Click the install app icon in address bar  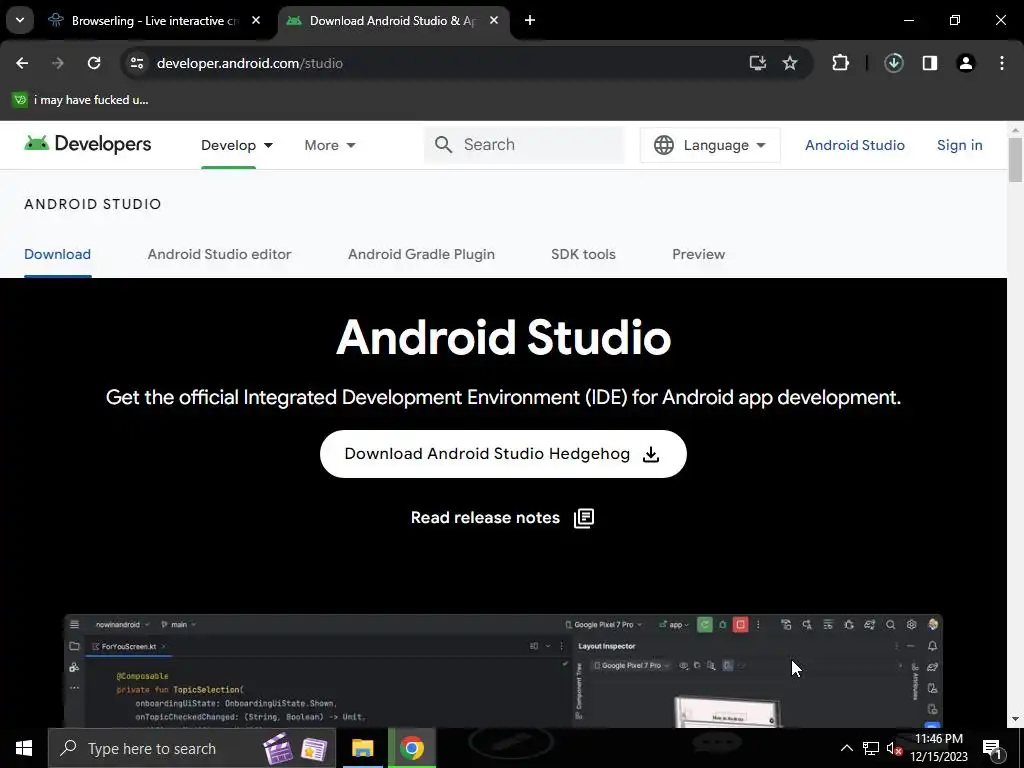[758, 63]
